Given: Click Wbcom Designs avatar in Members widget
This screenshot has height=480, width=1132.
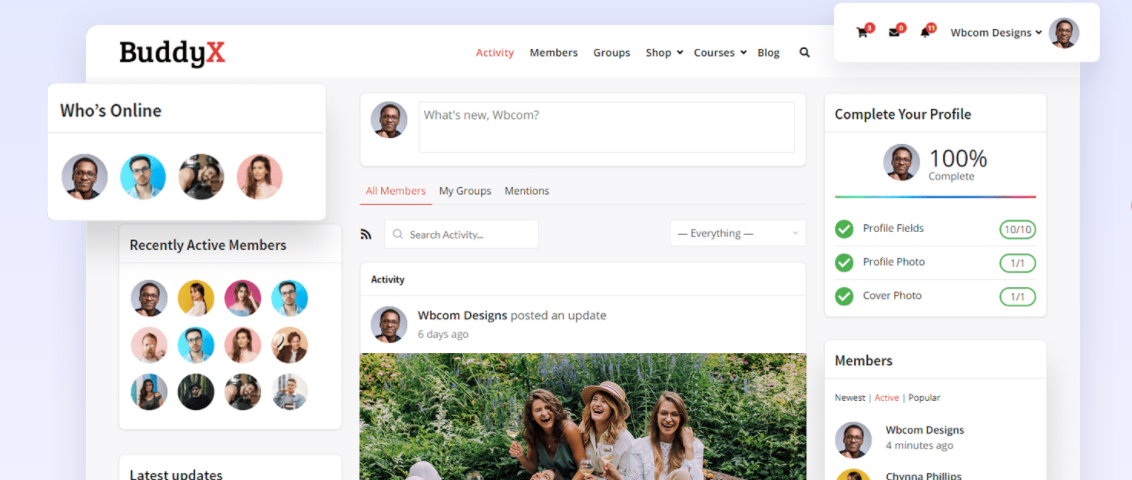Looking at the screenshot, I should click(853, 440).
